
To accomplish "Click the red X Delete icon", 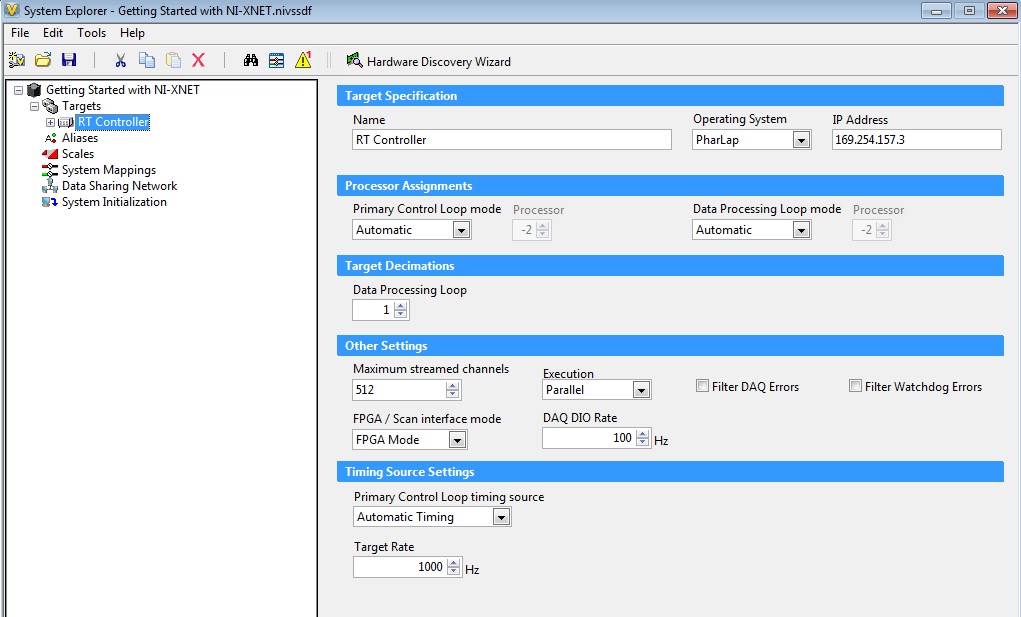I will (199, 61).
